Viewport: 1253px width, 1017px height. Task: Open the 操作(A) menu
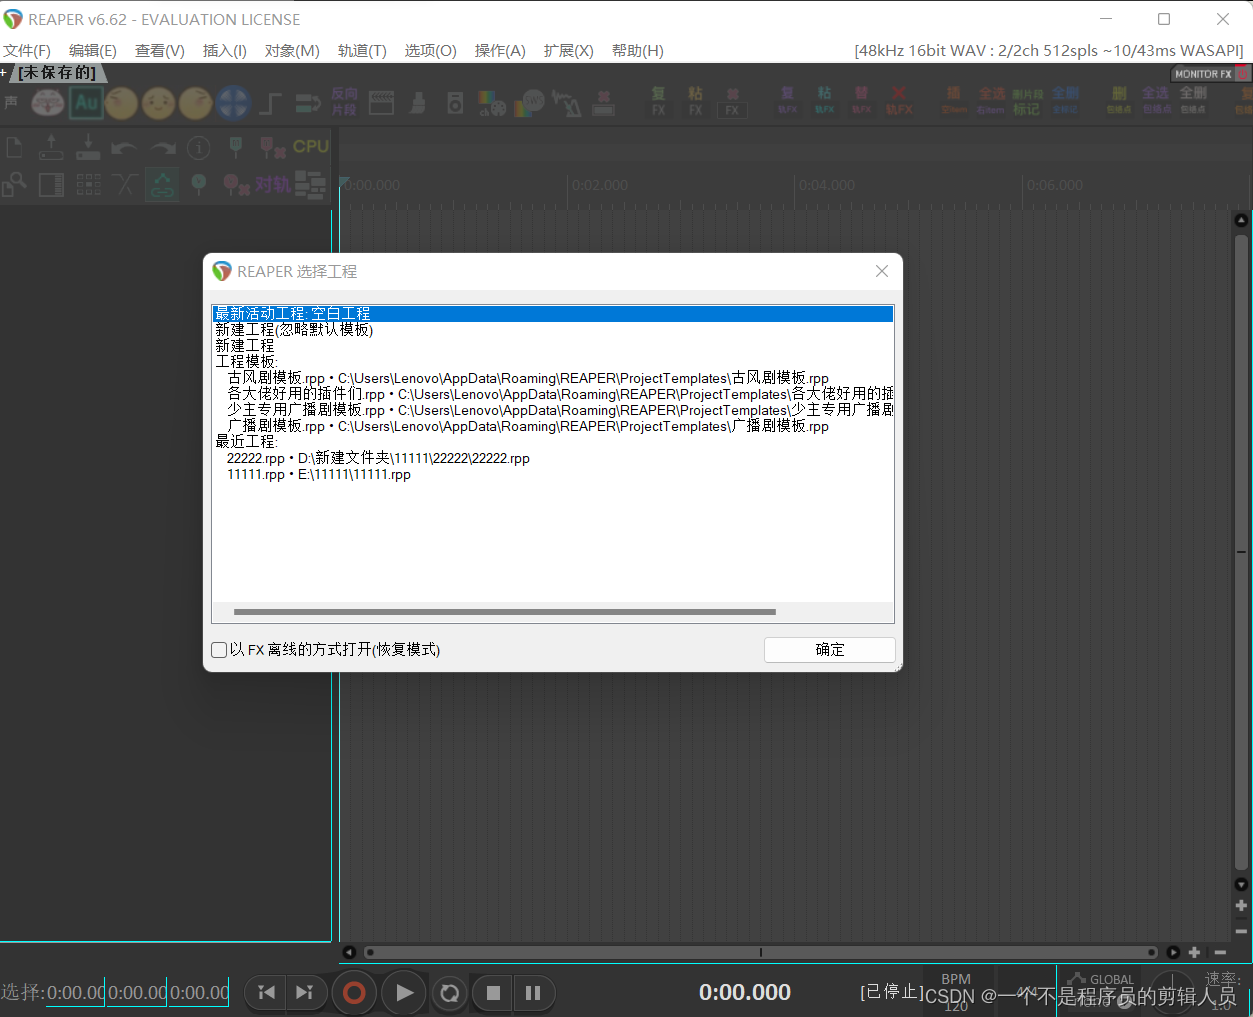click(500, 51)
